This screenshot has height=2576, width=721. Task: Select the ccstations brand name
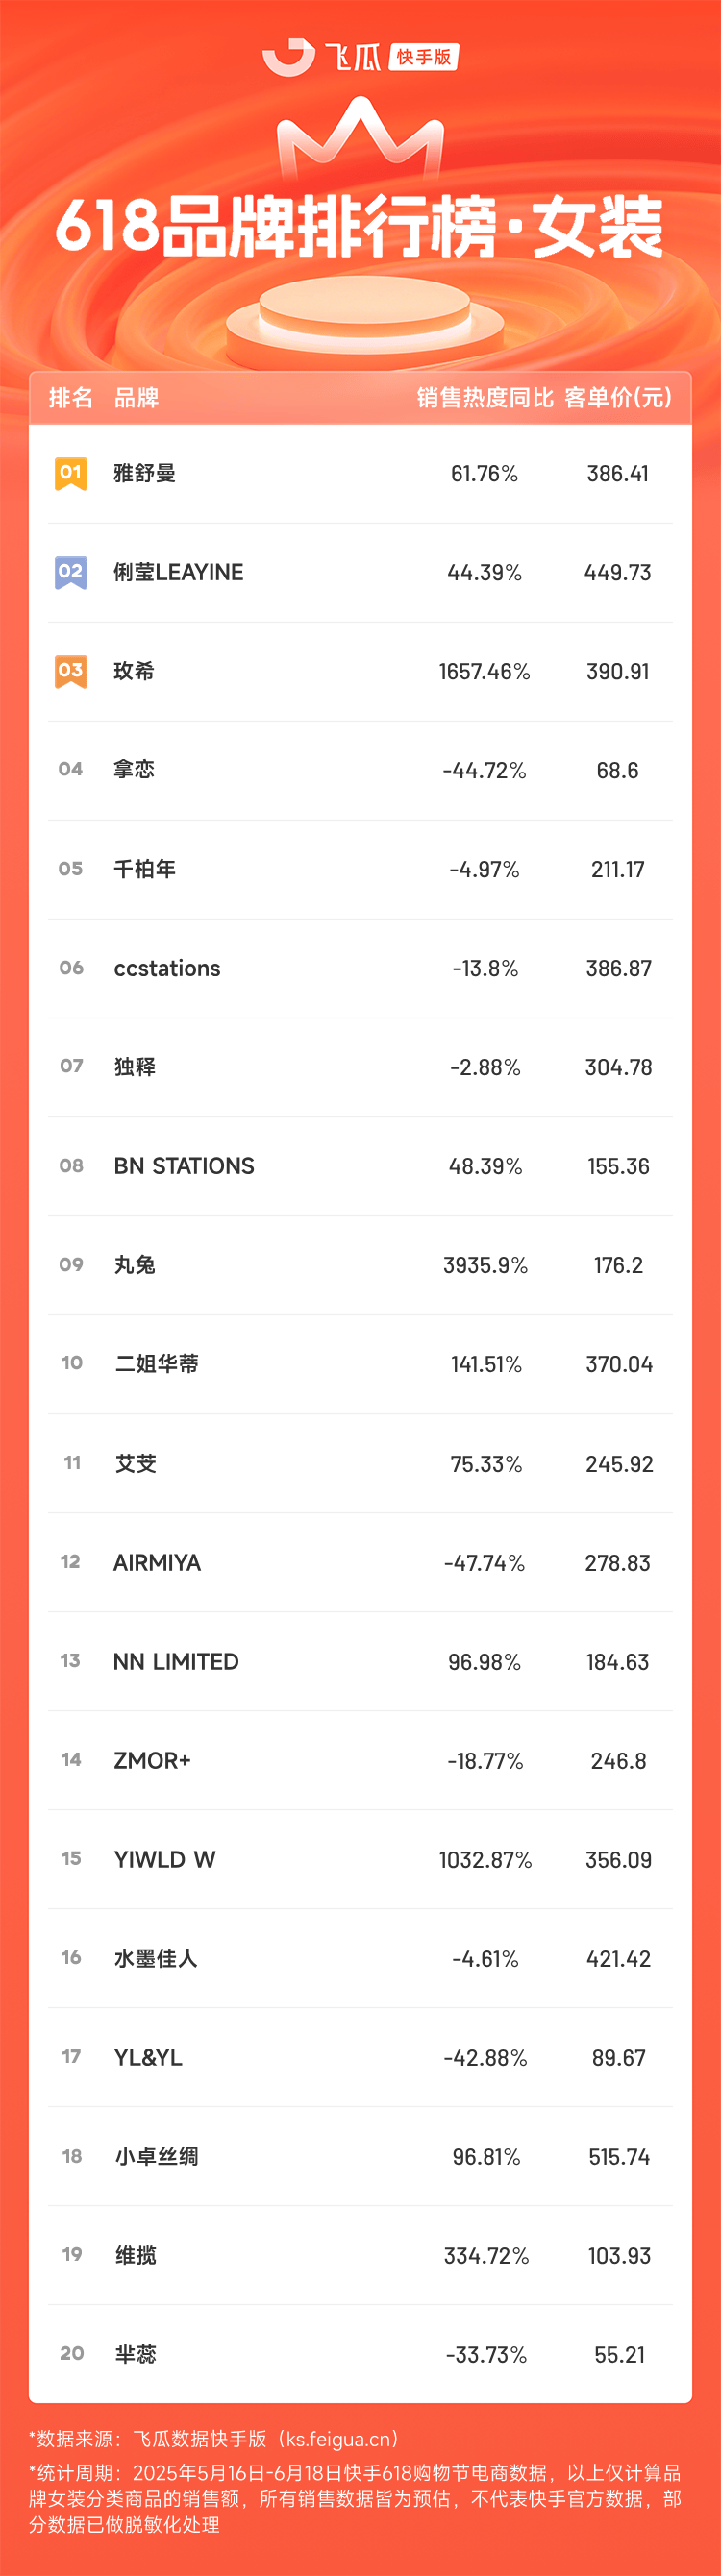[x=167, y=968]
